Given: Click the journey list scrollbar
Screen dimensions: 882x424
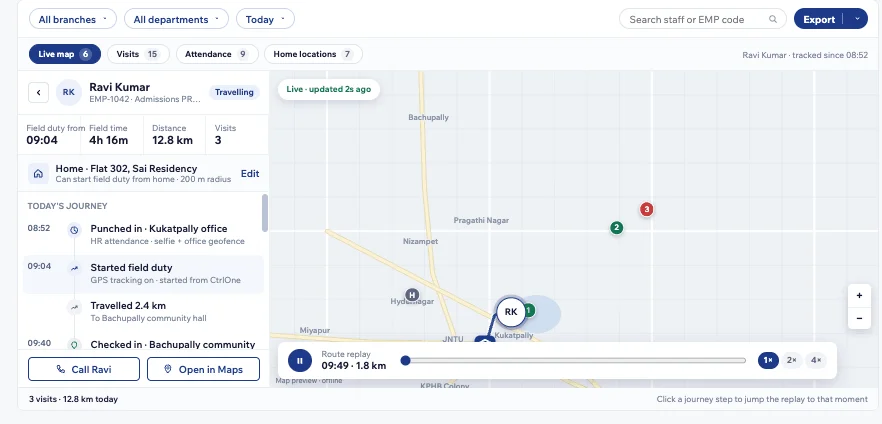Looking at the screenshot, I should (x=265, y=213).
